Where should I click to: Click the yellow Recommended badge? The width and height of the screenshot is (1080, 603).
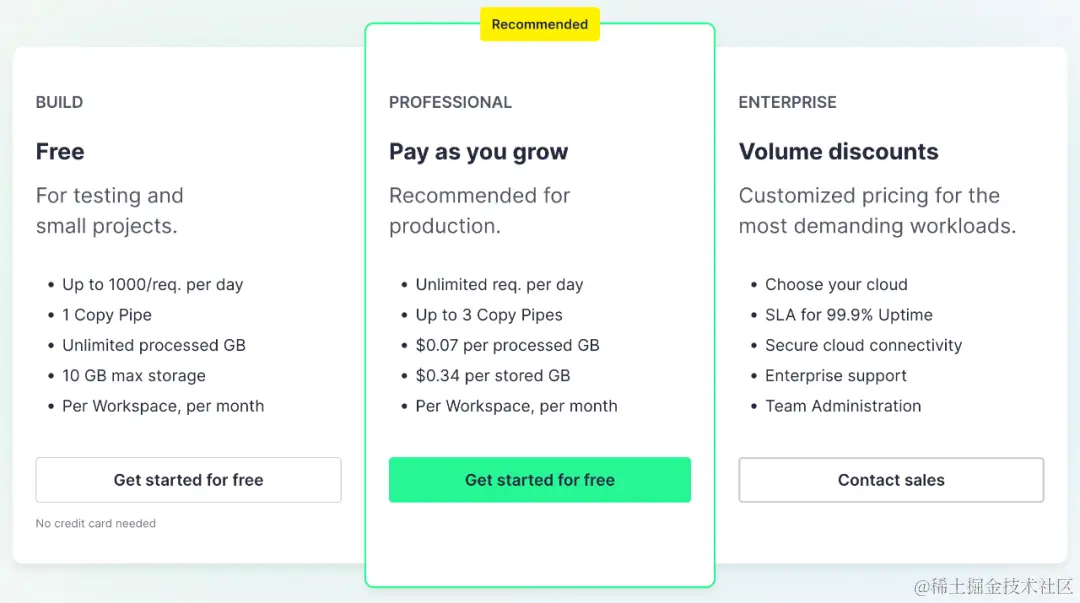tap(540, 25)
